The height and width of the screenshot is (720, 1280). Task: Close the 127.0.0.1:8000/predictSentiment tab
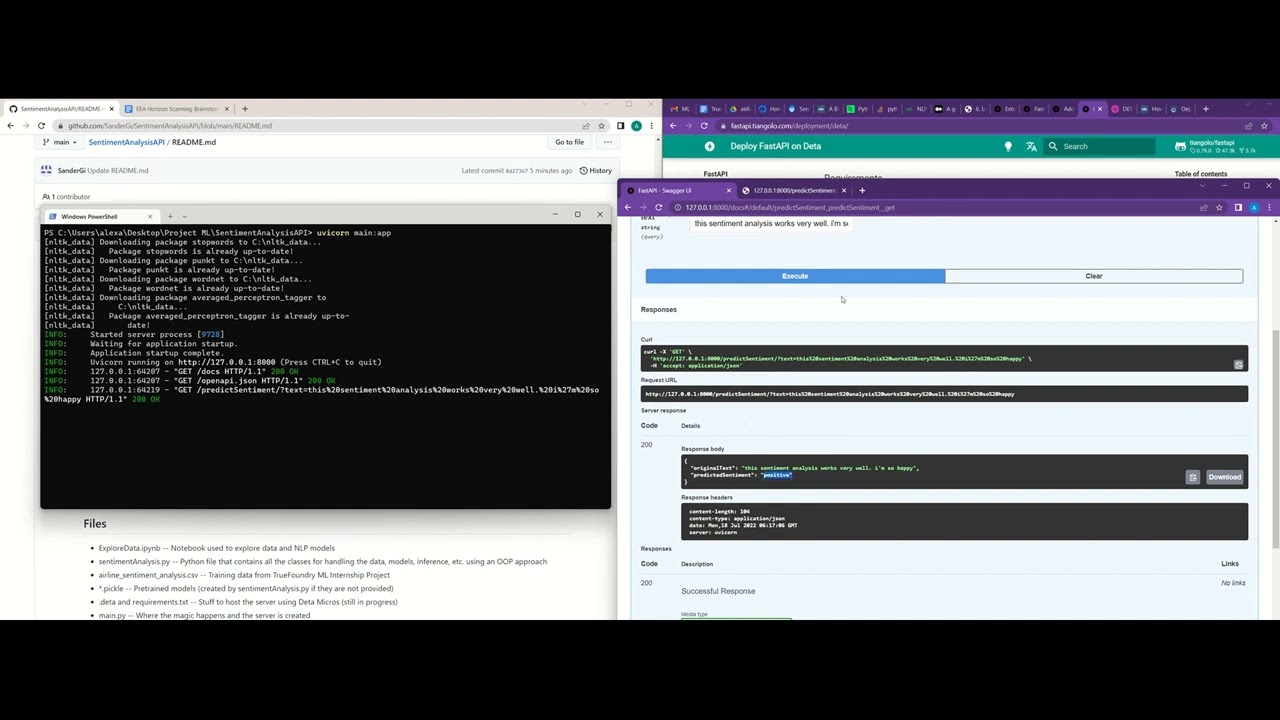click(843, 190)
